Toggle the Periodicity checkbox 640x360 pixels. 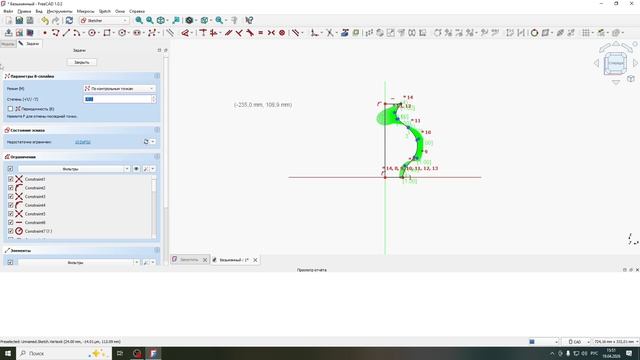10,109
